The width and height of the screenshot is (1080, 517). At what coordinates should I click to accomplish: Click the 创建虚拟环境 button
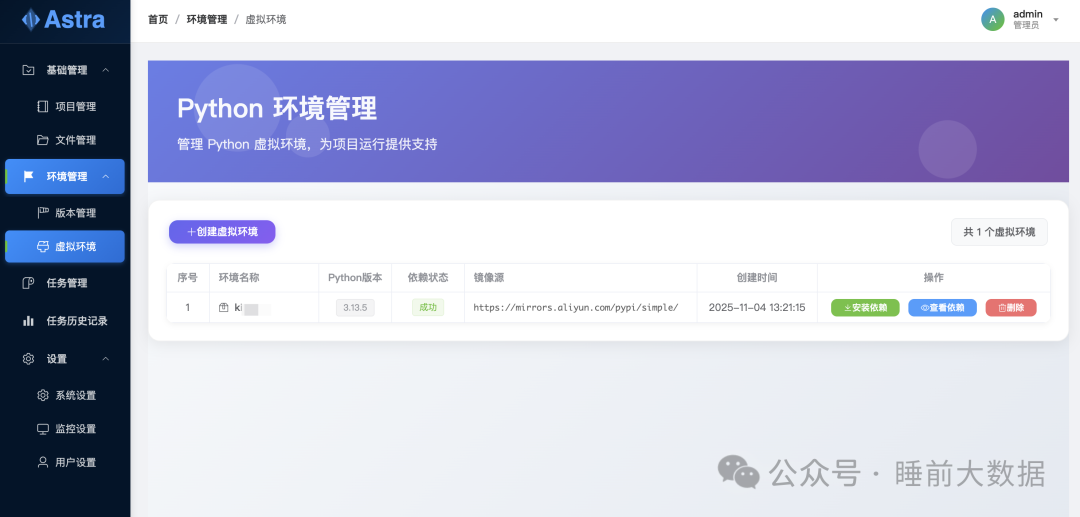[x=222, y=232]
